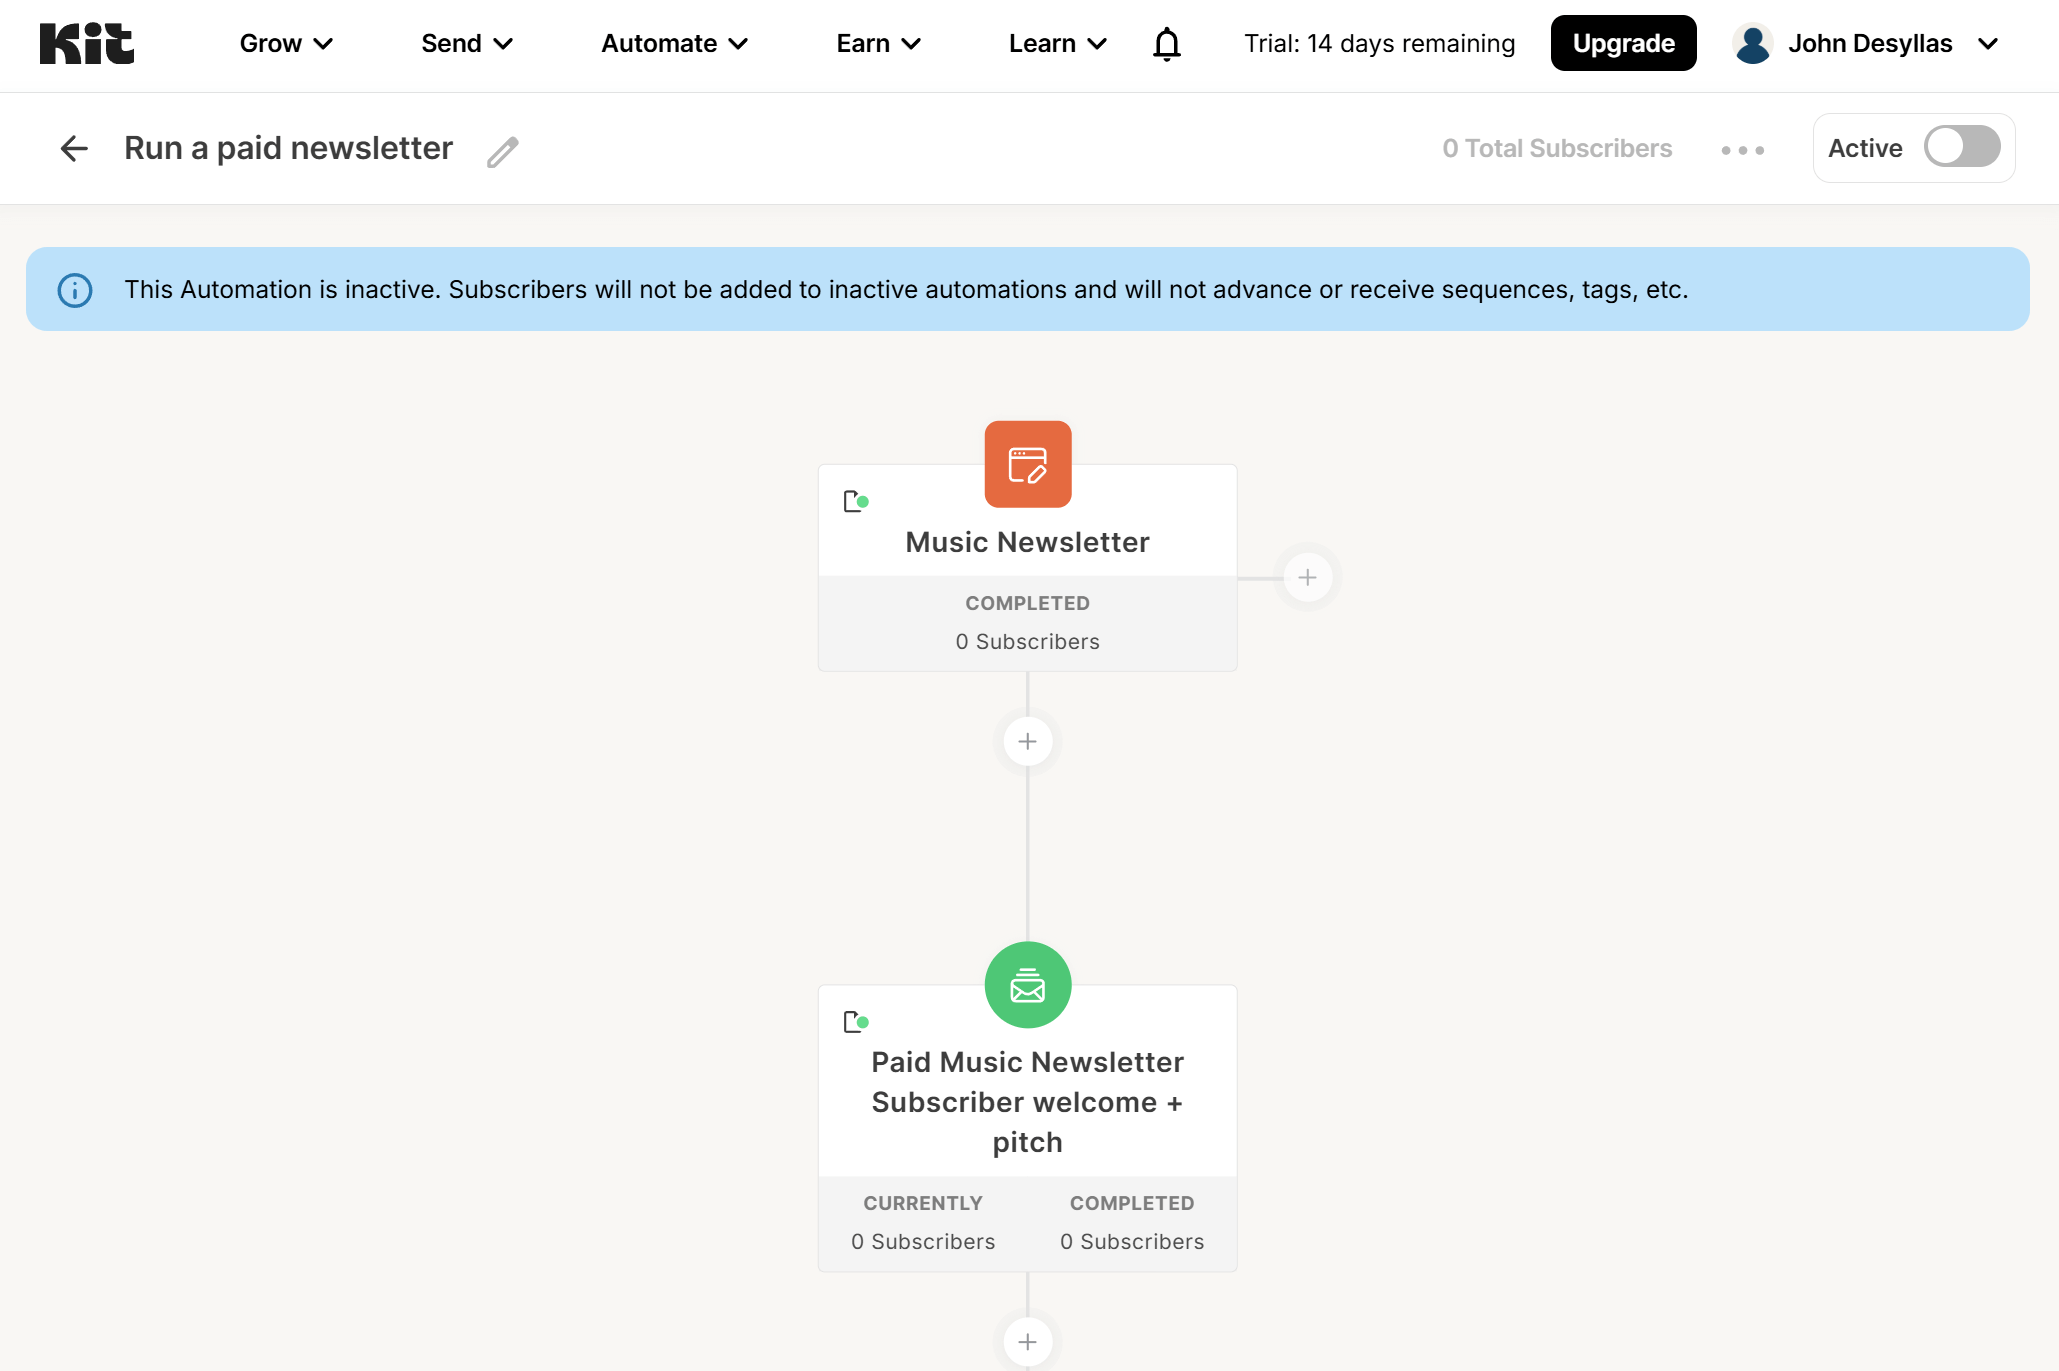This screenshot has width=2059, height=1371.
Task: Click the plus icon below the Paid newsletter node
Action: coord(1027,1342)
